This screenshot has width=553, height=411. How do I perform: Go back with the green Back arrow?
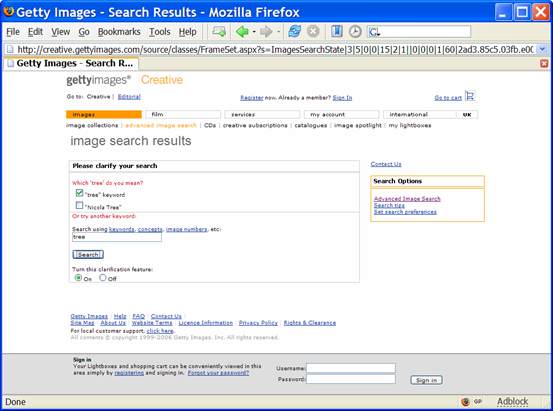pyautogui.click(x=242, y=32)
